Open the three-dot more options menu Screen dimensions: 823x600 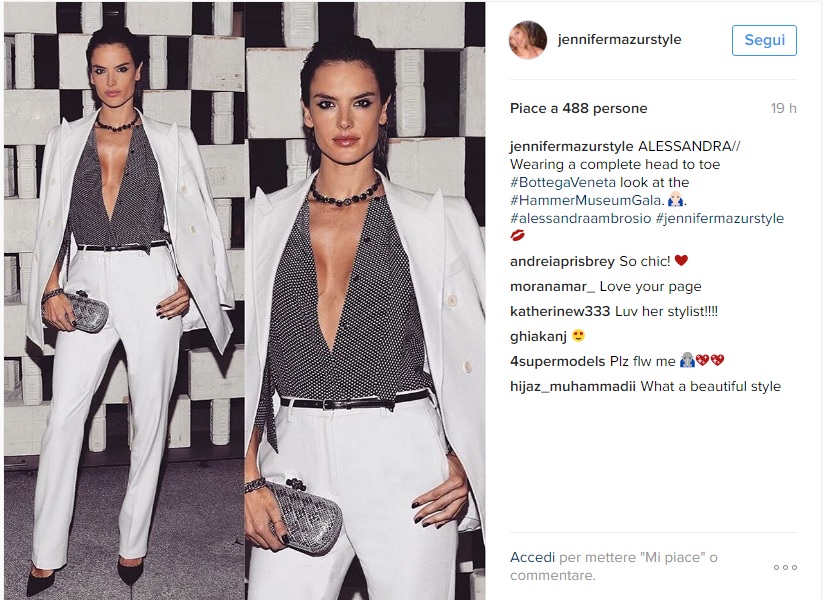pyautogui.click(x=785, y=567)
